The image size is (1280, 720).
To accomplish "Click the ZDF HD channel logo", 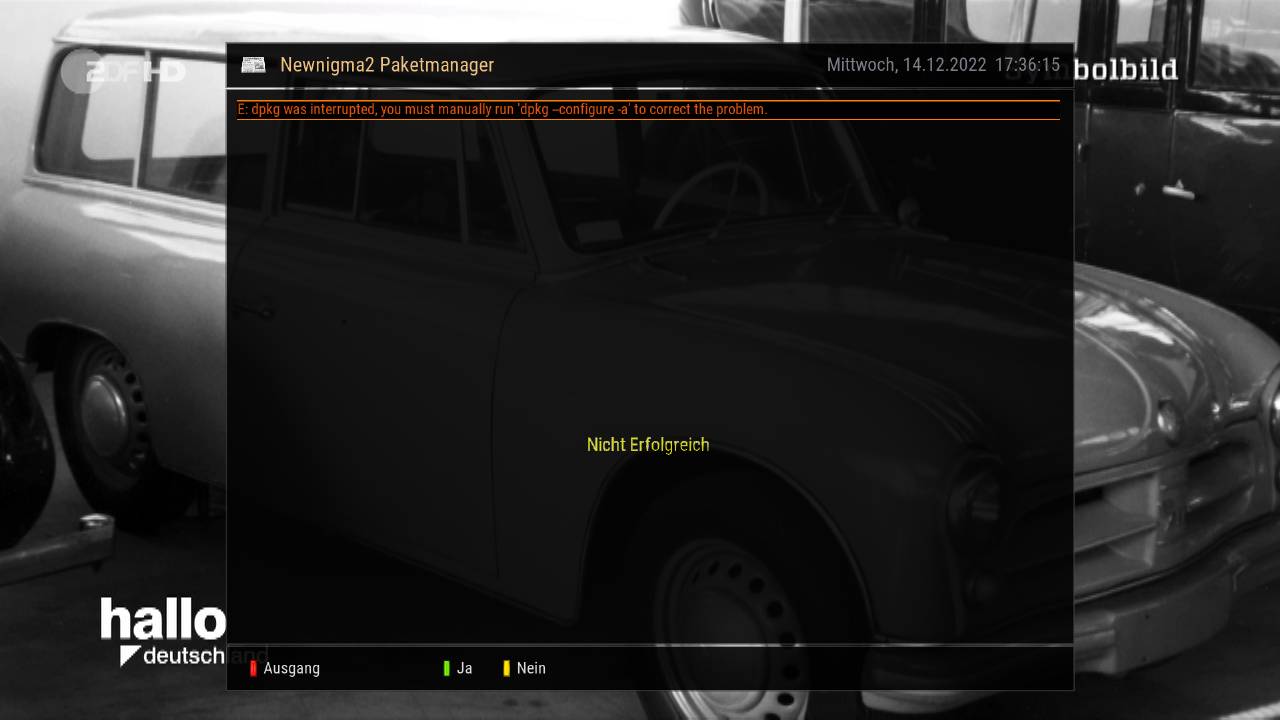I will [121, 72].
